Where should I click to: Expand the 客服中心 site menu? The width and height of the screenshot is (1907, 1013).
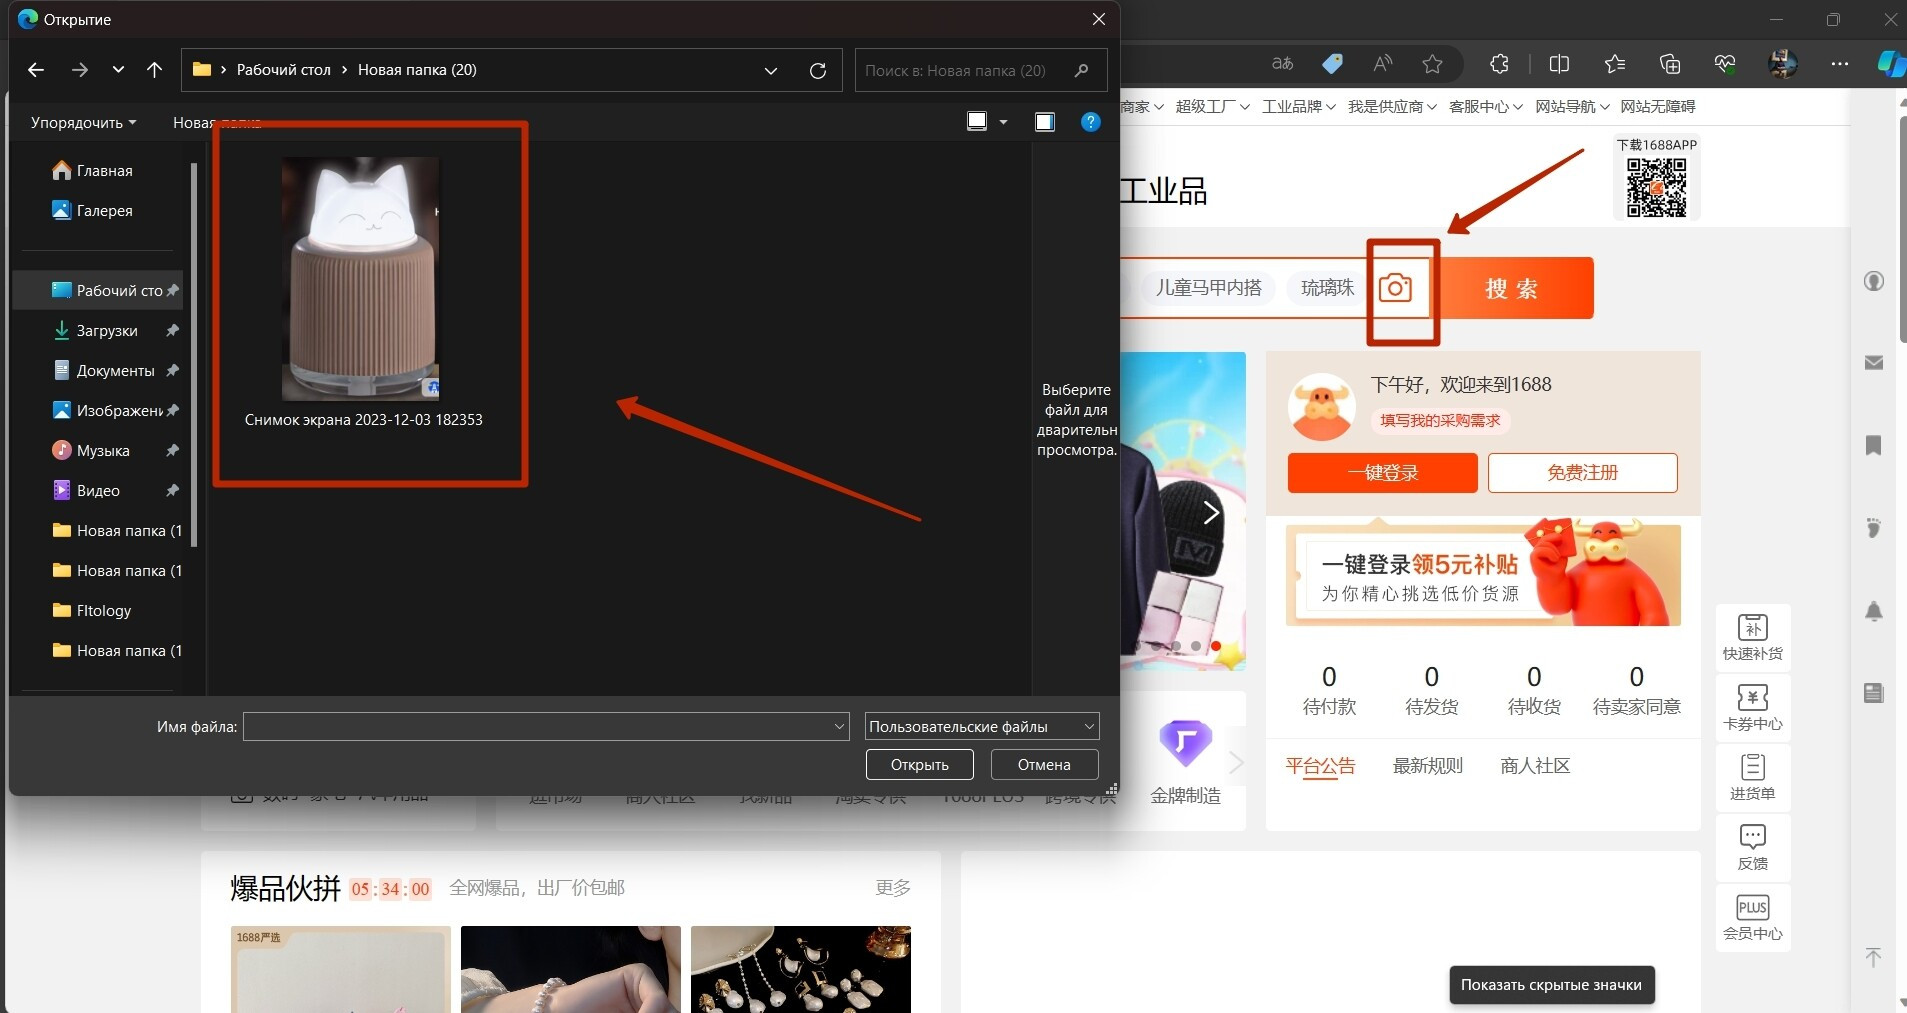click(1486, 106)
